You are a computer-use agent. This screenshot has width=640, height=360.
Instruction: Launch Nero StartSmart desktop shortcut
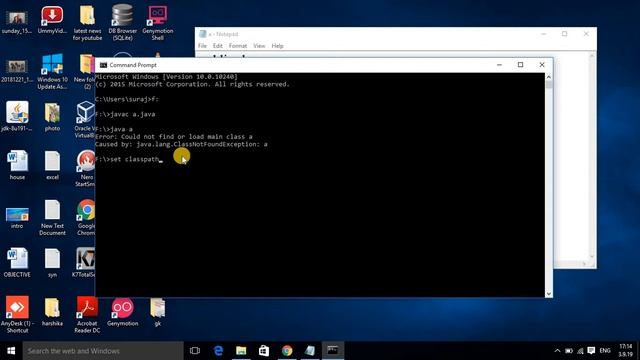[x=86, y=169]
